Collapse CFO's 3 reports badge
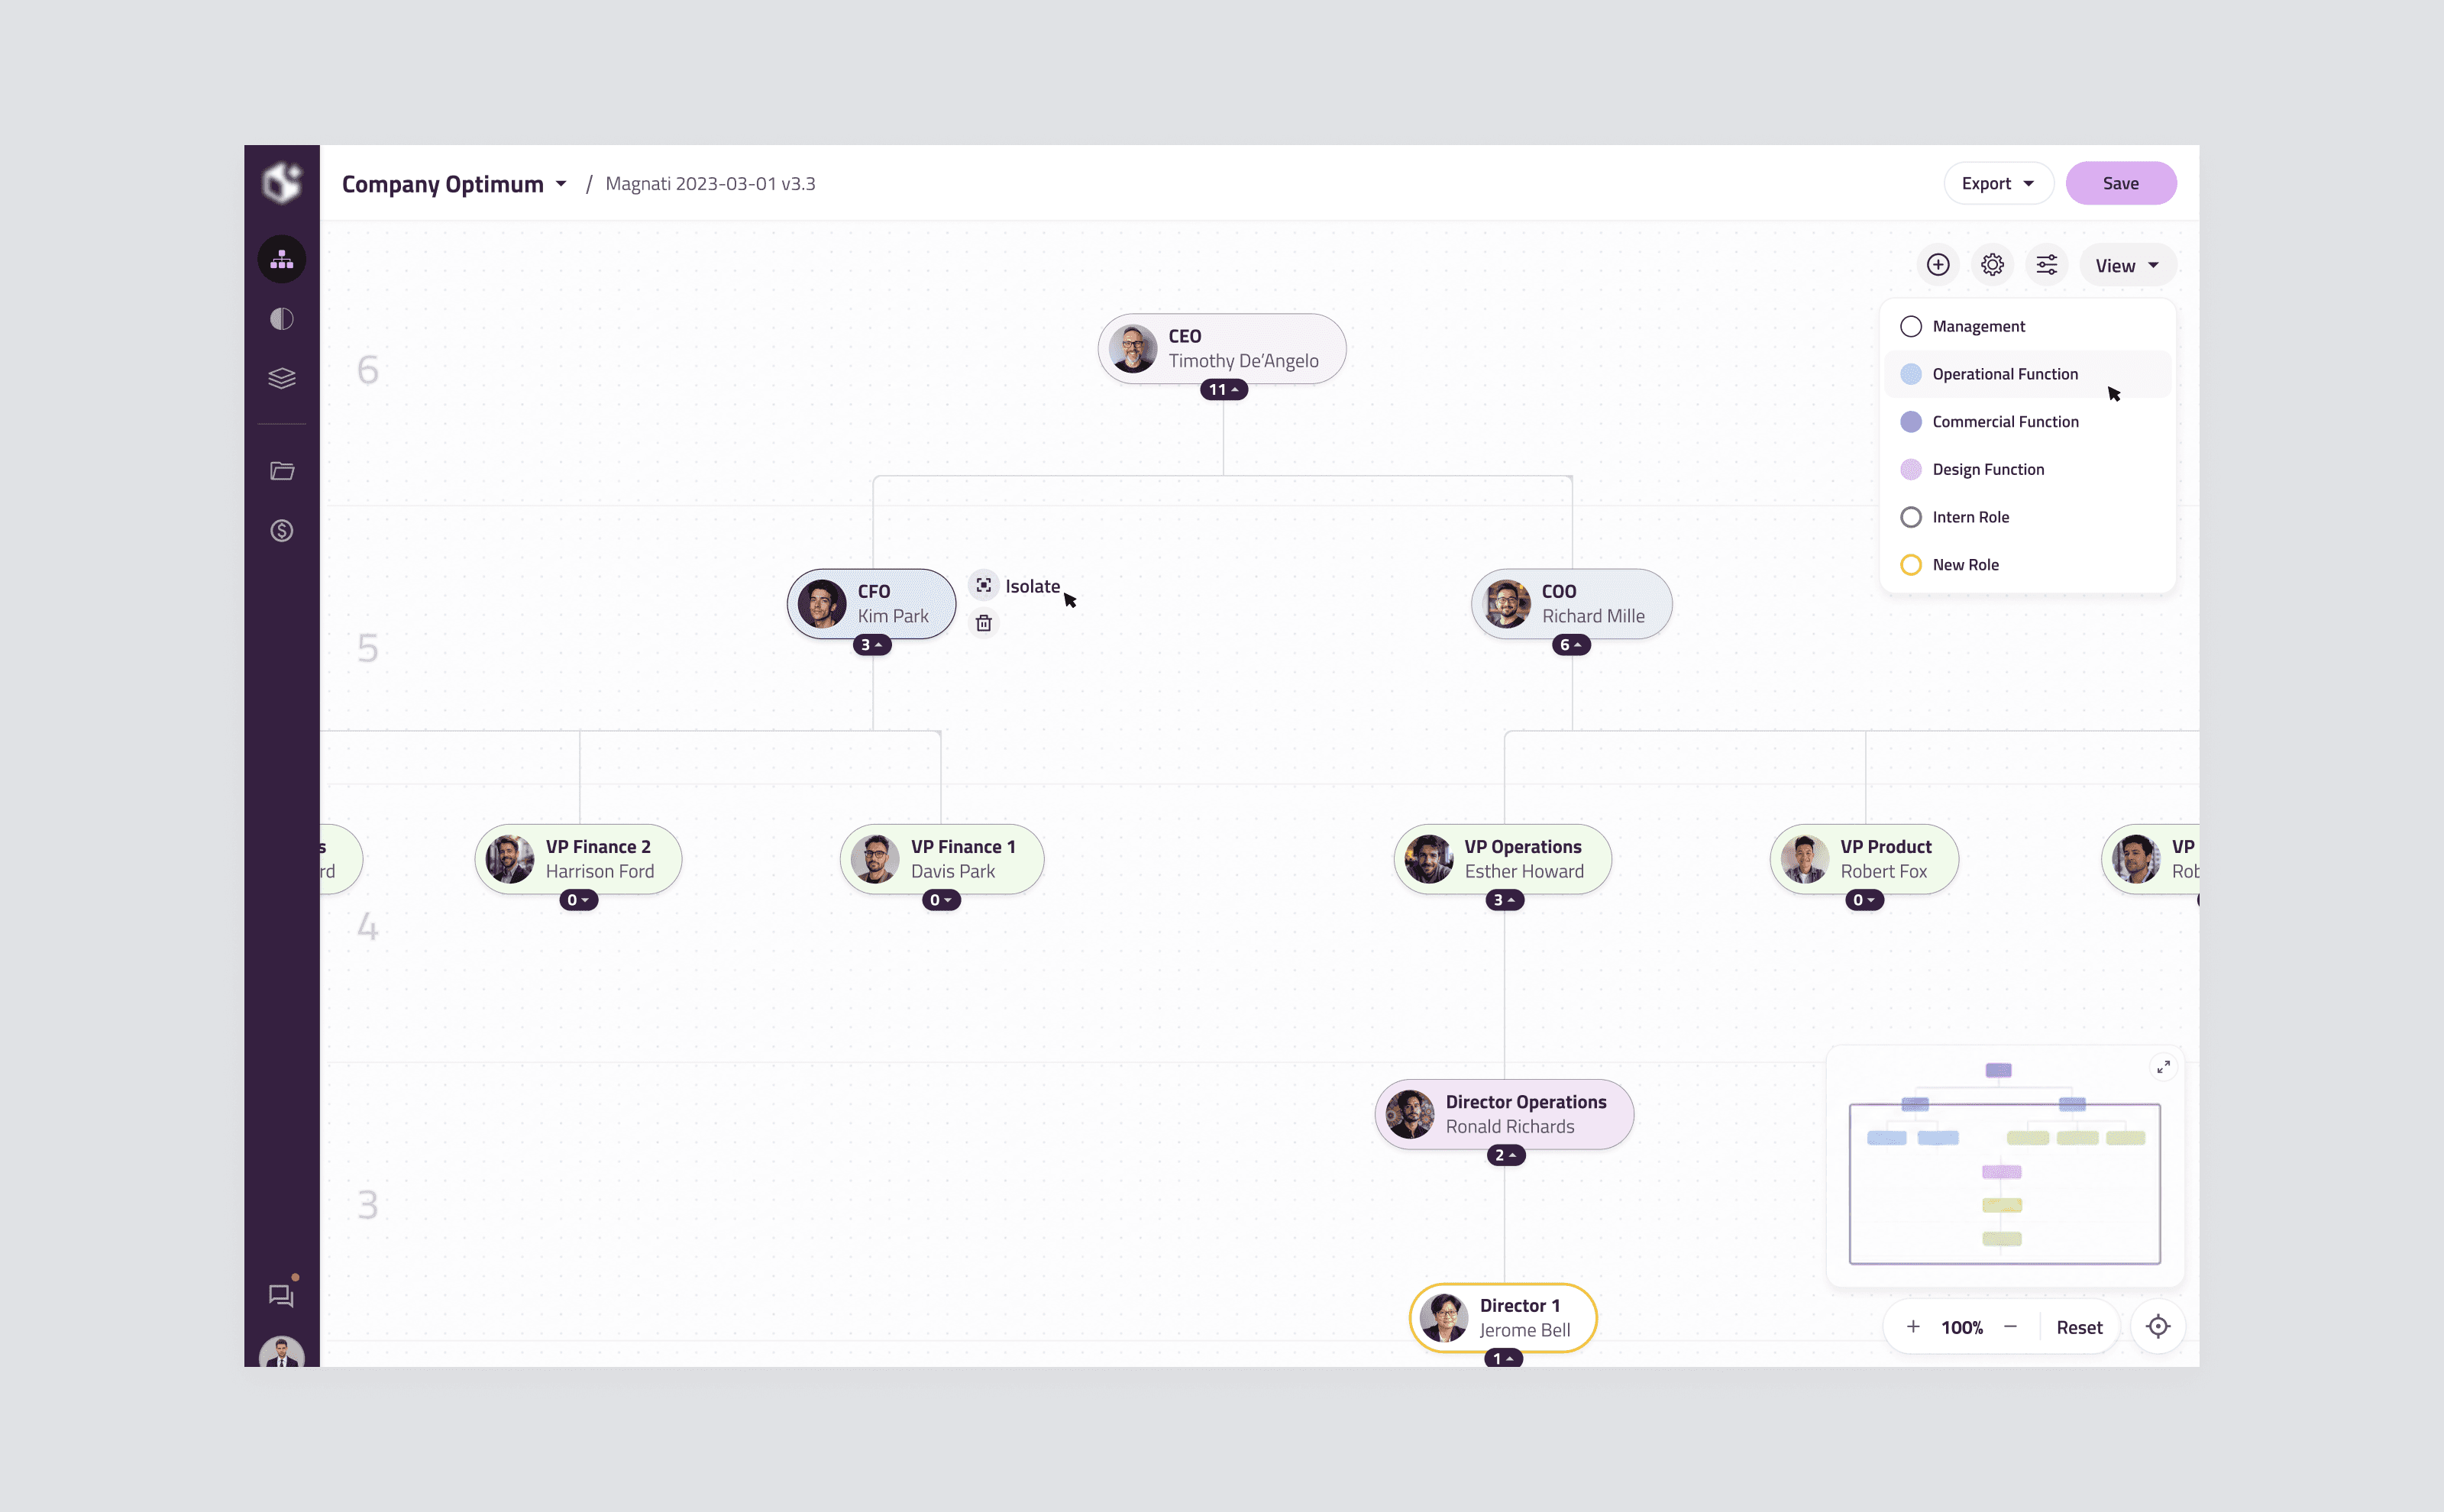 tap(872, 645)
